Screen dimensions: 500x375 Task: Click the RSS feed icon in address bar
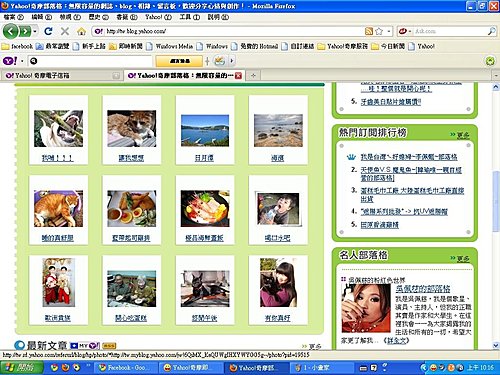pos(369,31)
